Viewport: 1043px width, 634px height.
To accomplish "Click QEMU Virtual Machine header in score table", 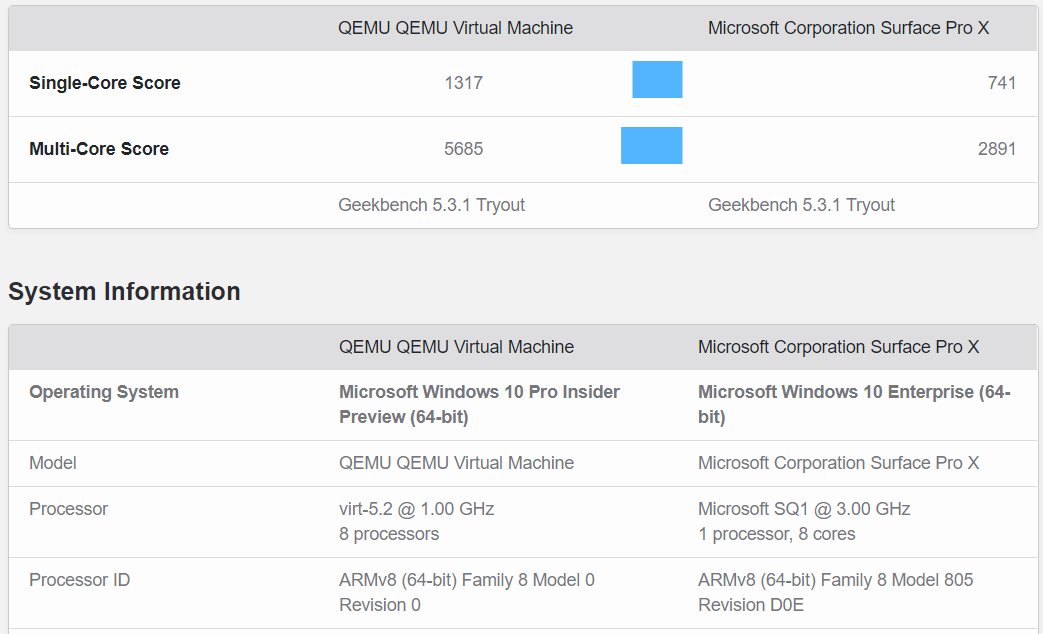I will pos(455,28).
